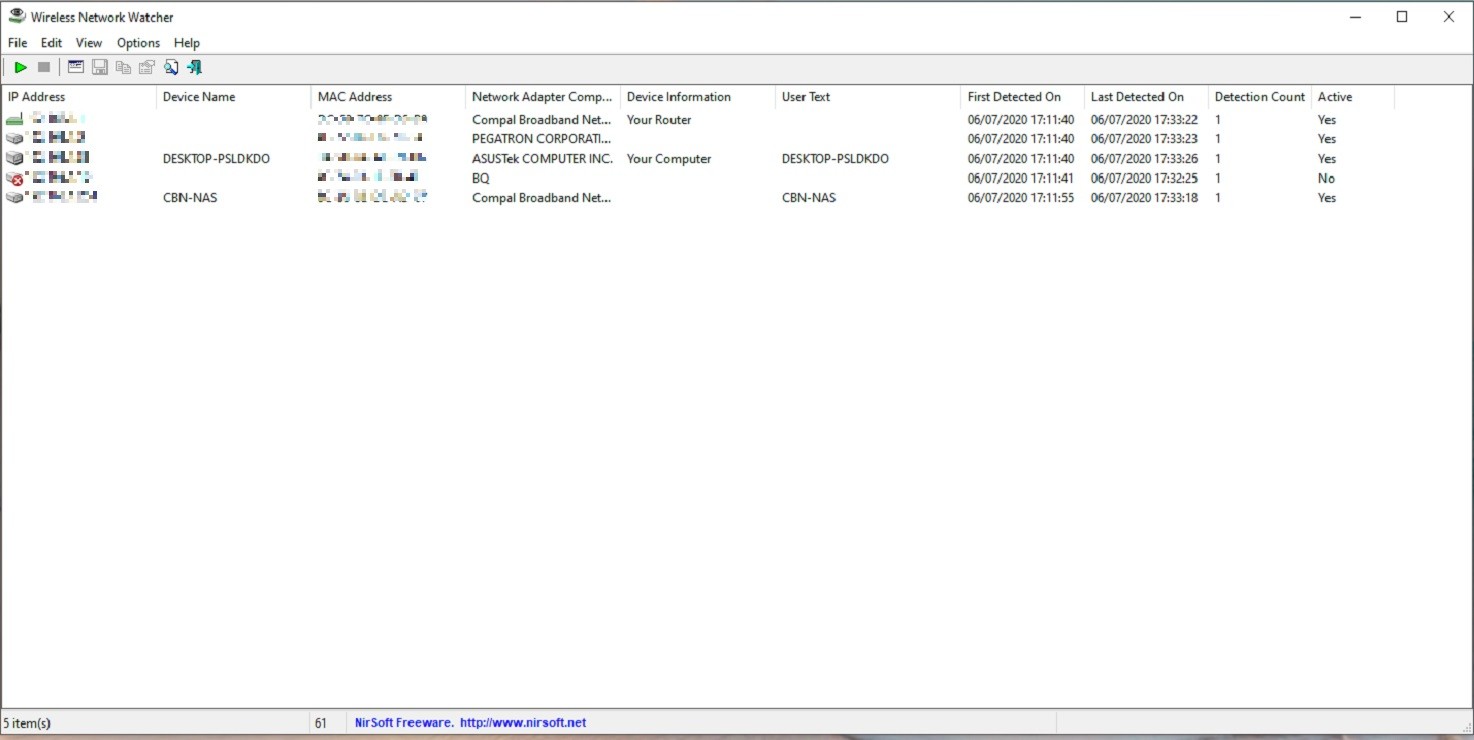Click the 5 item(s) status bar area

coord(28,722)
